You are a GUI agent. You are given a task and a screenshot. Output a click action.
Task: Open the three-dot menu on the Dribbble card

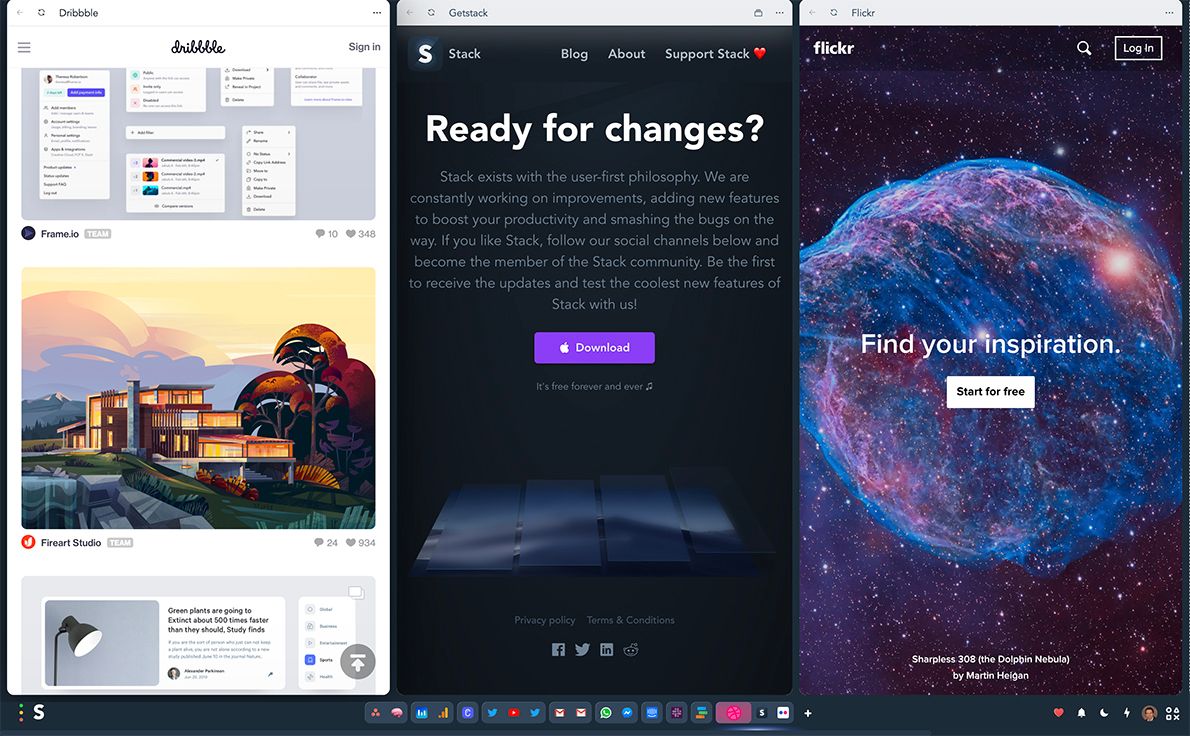(x=377, y=12)
